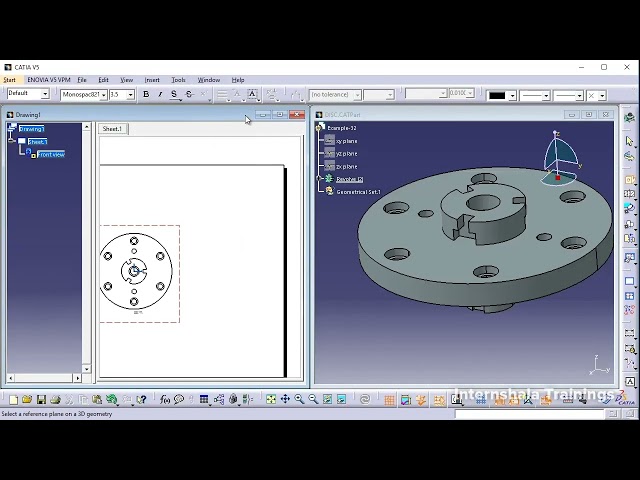Image resolution: width=640 pixels, height=480 pixels.
Task: Open the Start menu
Action: coord(9,80)
